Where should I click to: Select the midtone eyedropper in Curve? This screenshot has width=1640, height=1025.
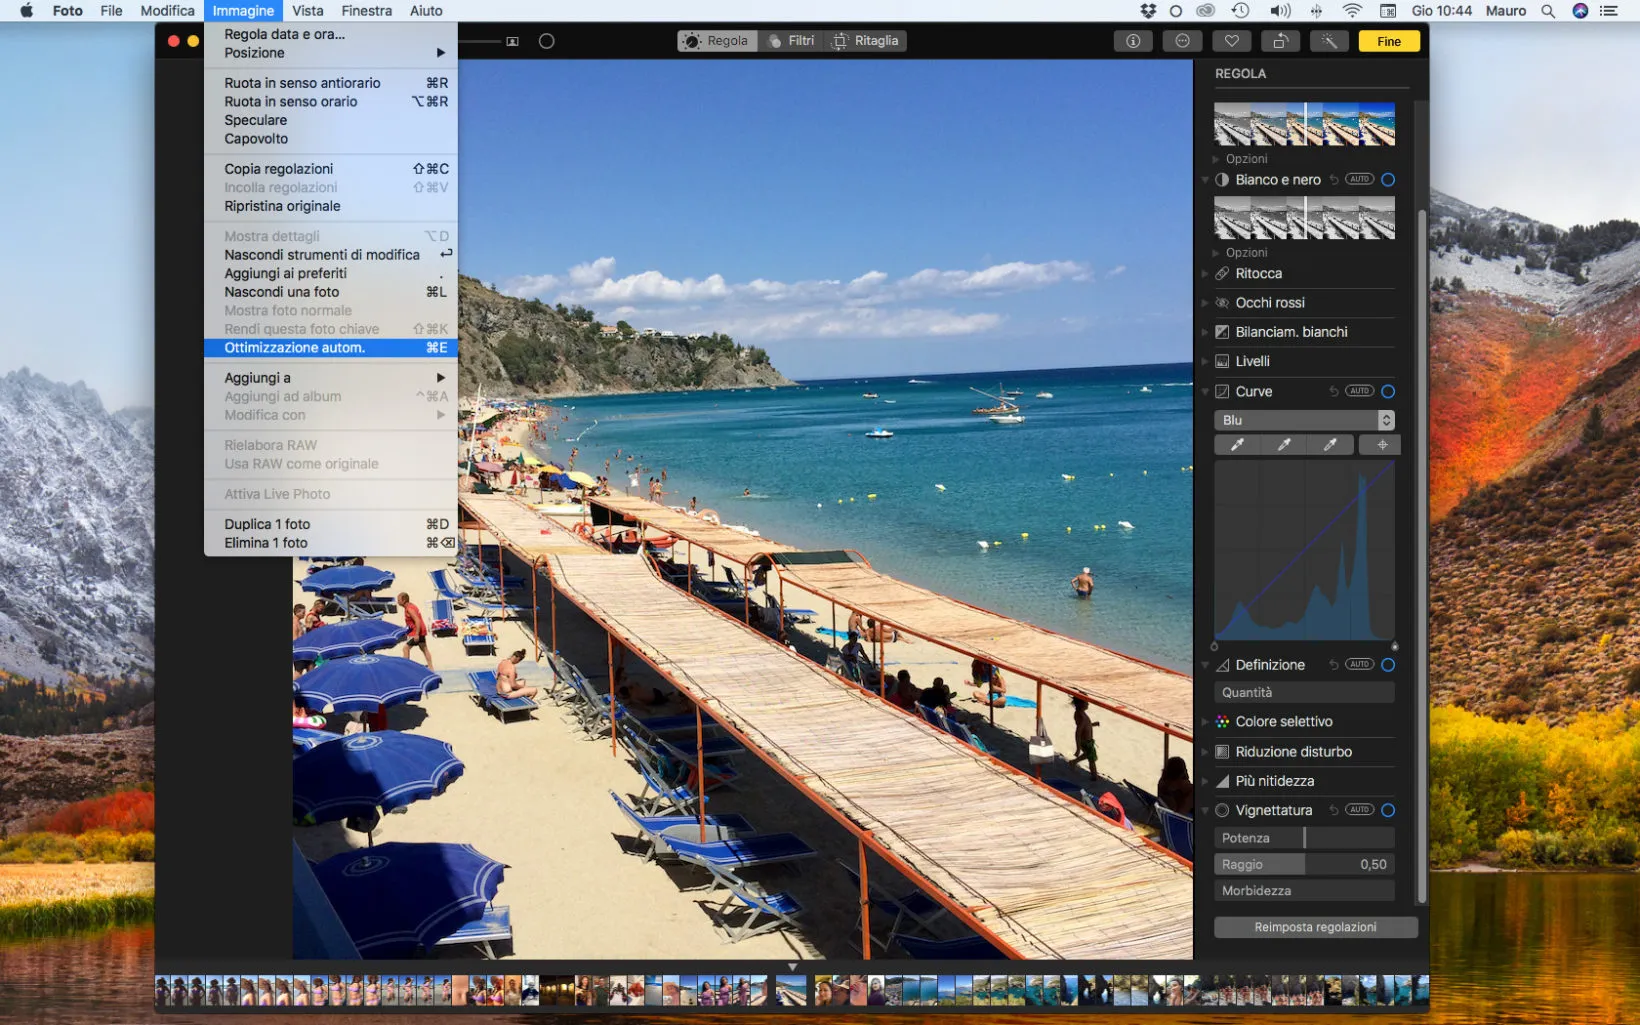coord(1284,445)
